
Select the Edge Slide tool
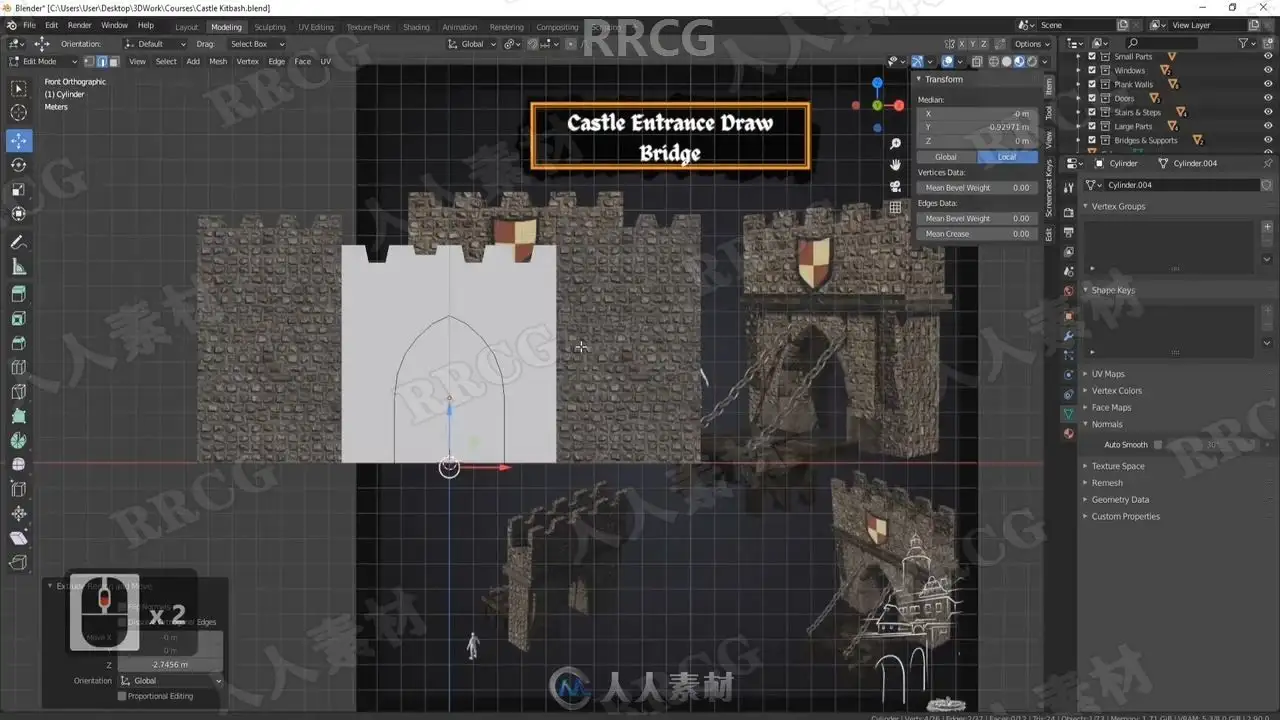tap(19, 489)
